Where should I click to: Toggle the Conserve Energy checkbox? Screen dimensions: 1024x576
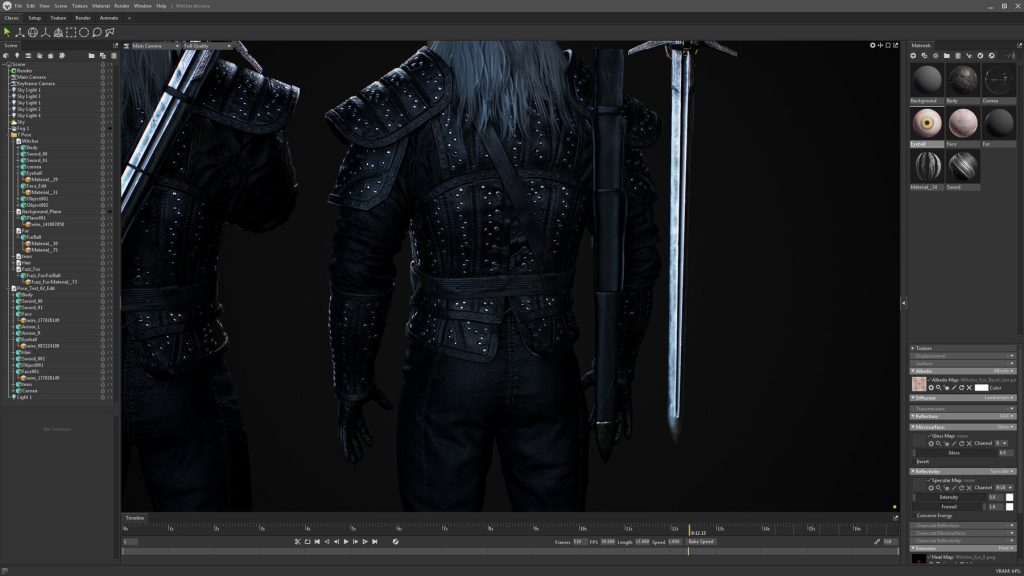pyautogui.click(x=914, y=516)
